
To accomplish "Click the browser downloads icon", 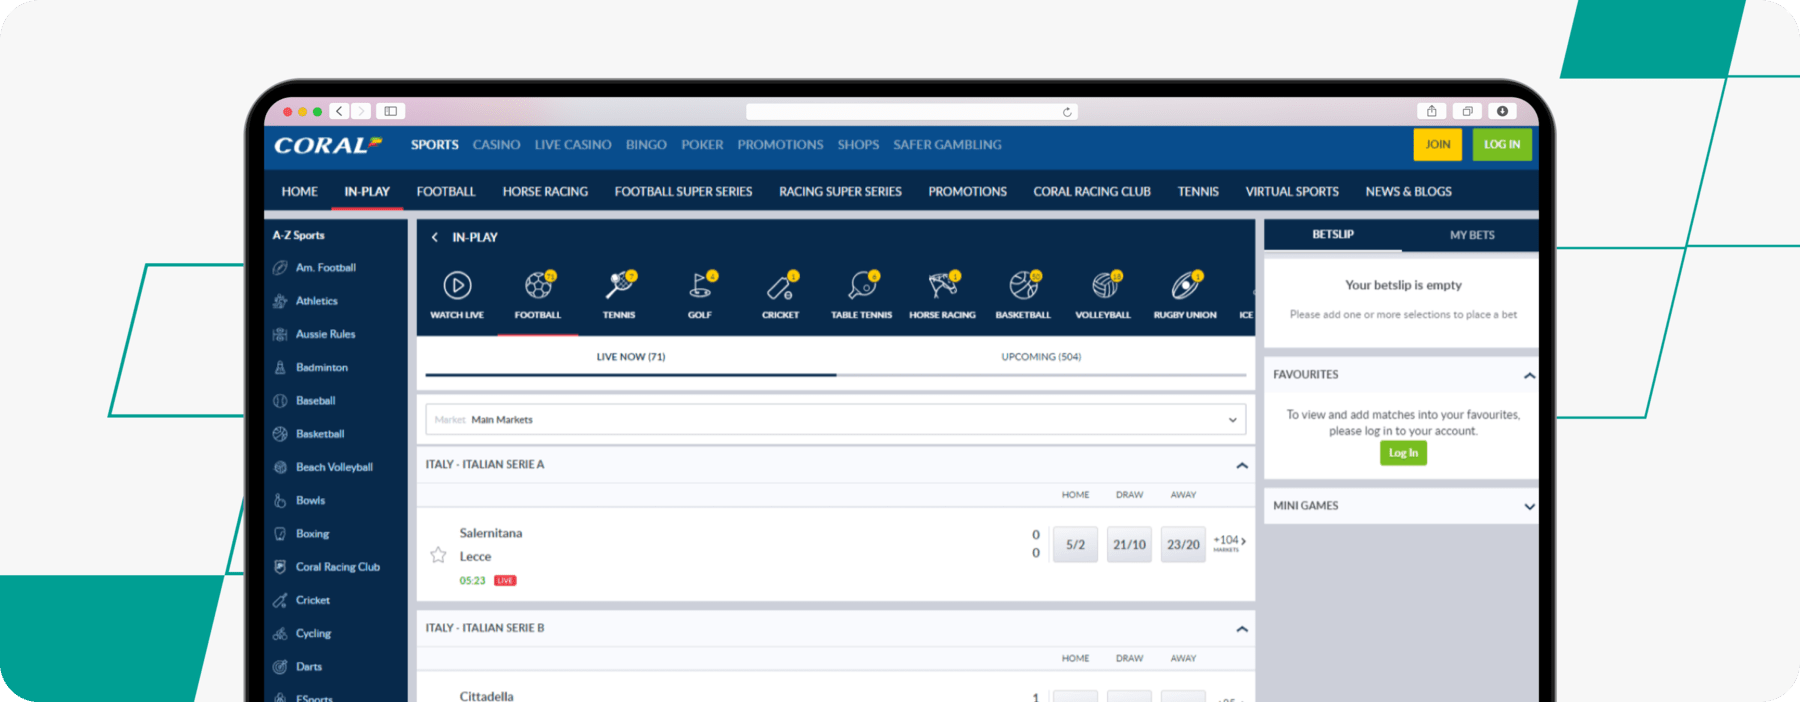I will point(1502,111).
